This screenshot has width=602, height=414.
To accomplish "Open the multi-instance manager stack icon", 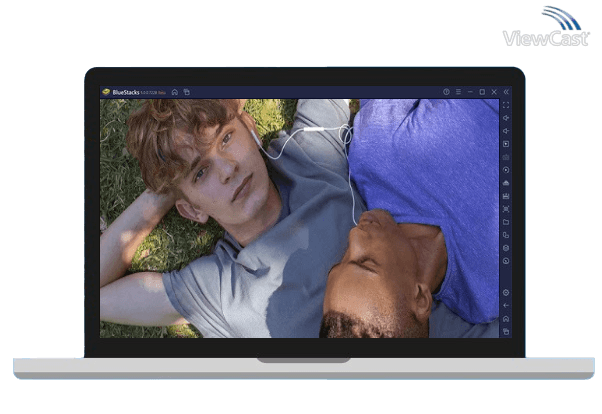I will (x=506, y=248).
